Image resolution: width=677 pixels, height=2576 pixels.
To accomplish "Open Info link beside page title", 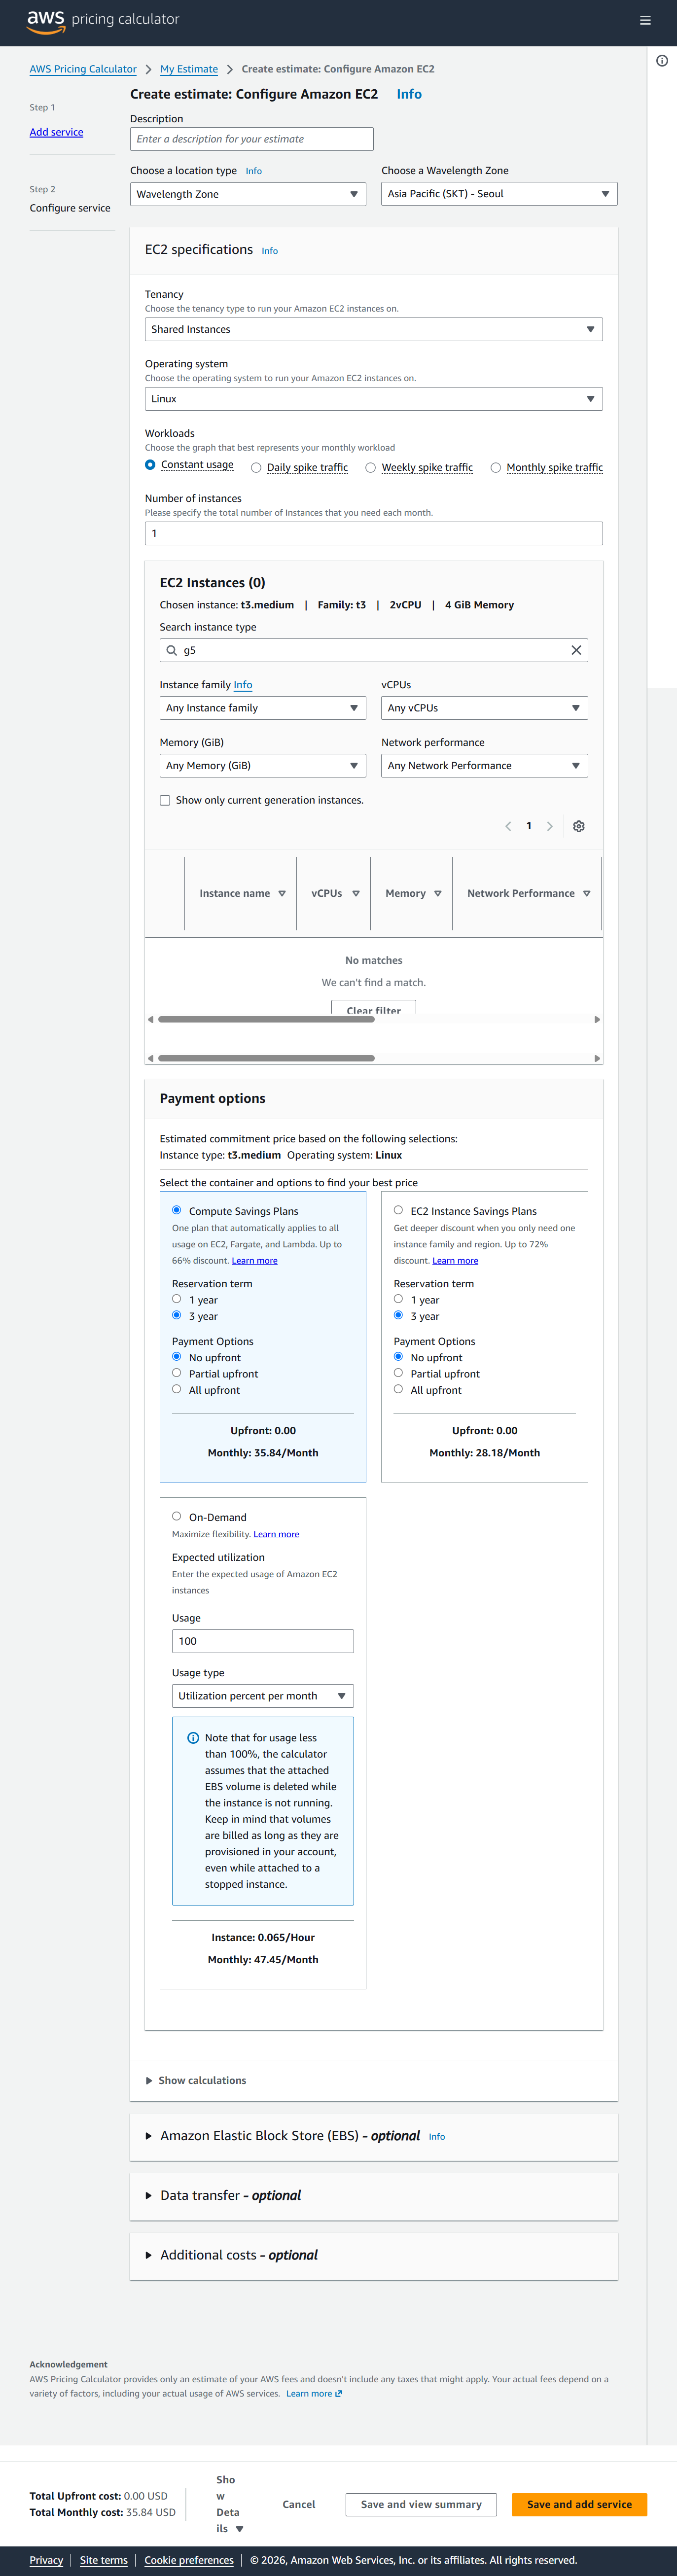I will (x=409, y=94).
